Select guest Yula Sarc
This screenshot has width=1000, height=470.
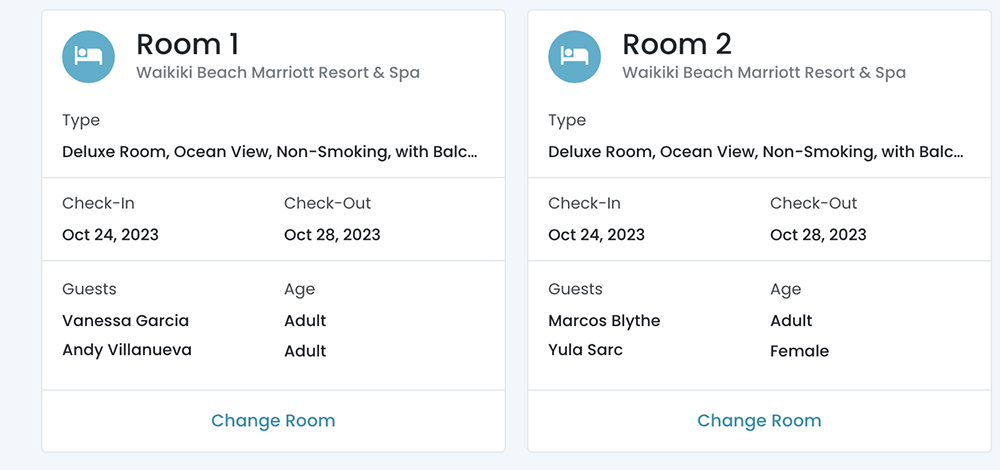585,350
